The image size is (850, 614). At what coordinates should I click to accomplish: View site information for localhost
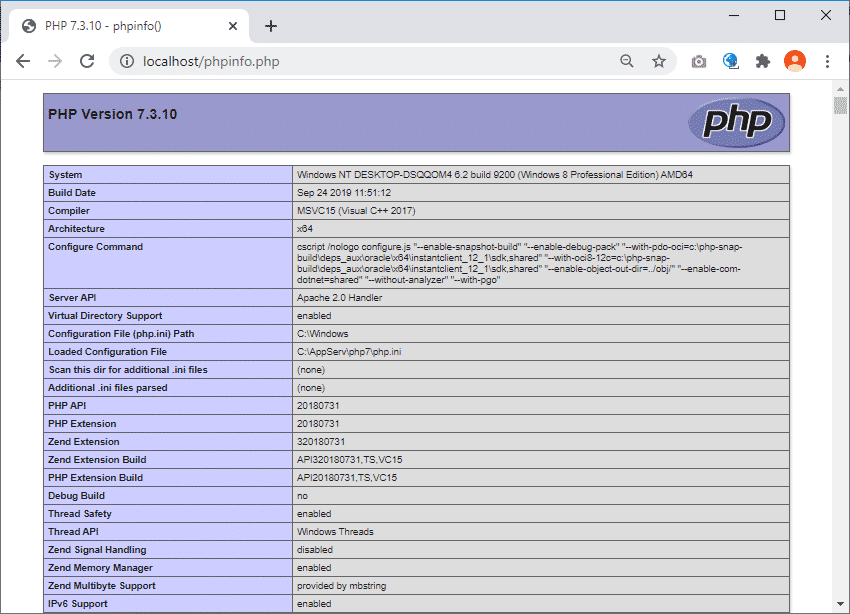click(x=127, y=61)
